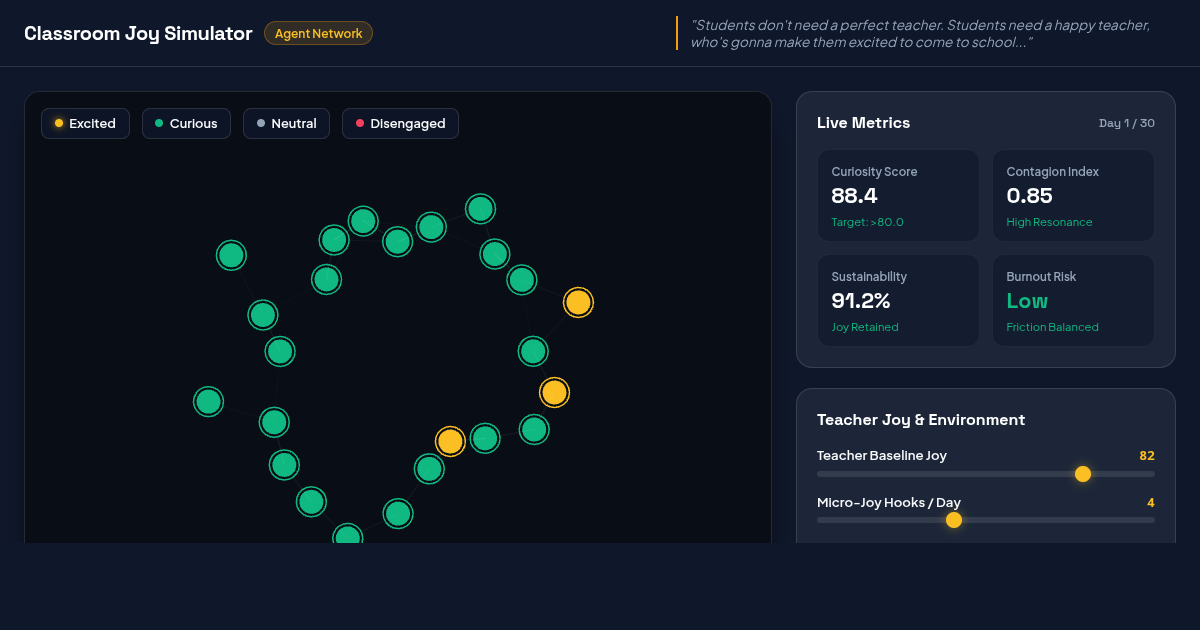Toggle the Neutral legend chip
The width and height of the screenshot is (1200, 630).
[x=286, y=124]
